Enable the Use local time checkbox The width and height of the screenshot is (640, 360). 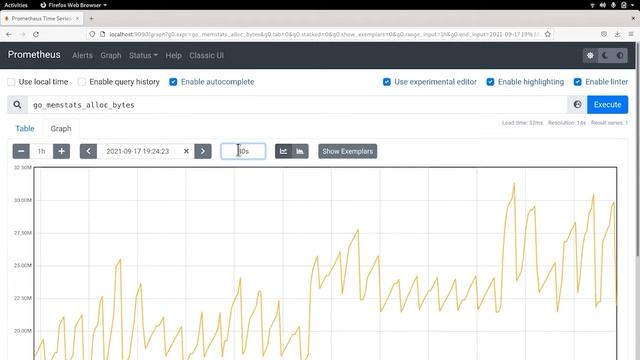click(x=11, y=82)
